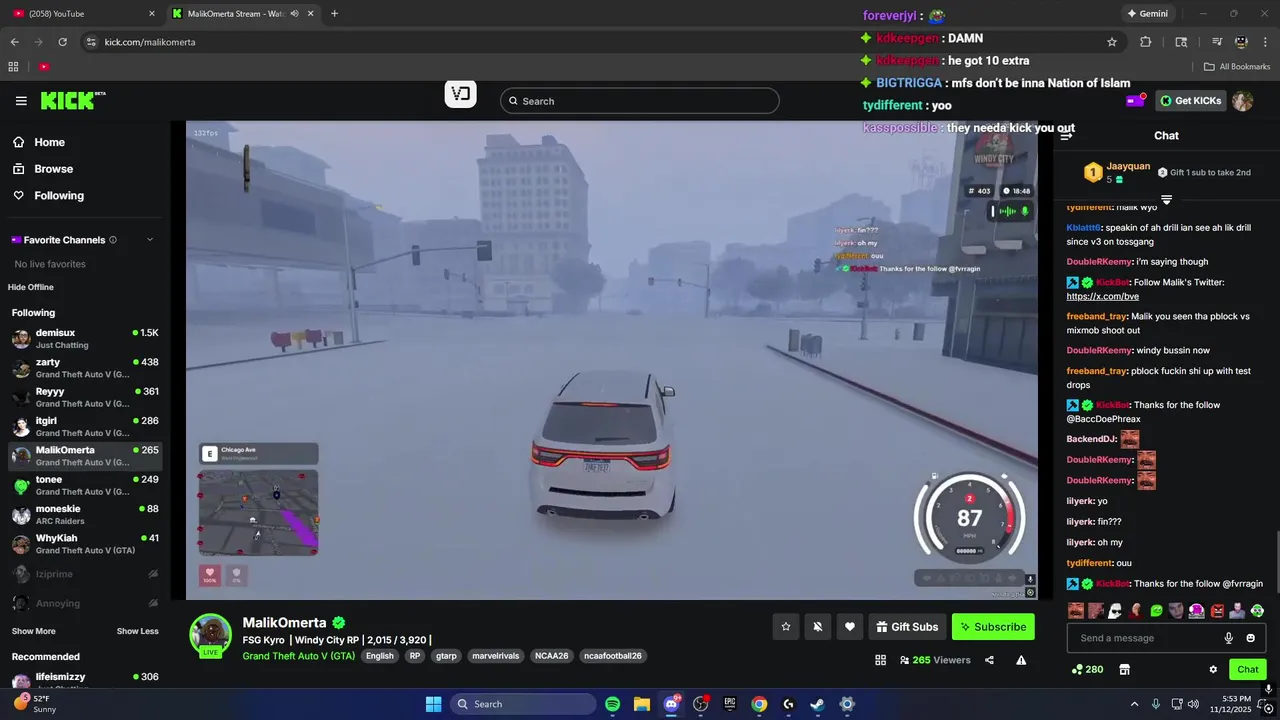The image size is (1280, 720).
Task: Click Show More under Following
Action: click(x=34, y=631)
